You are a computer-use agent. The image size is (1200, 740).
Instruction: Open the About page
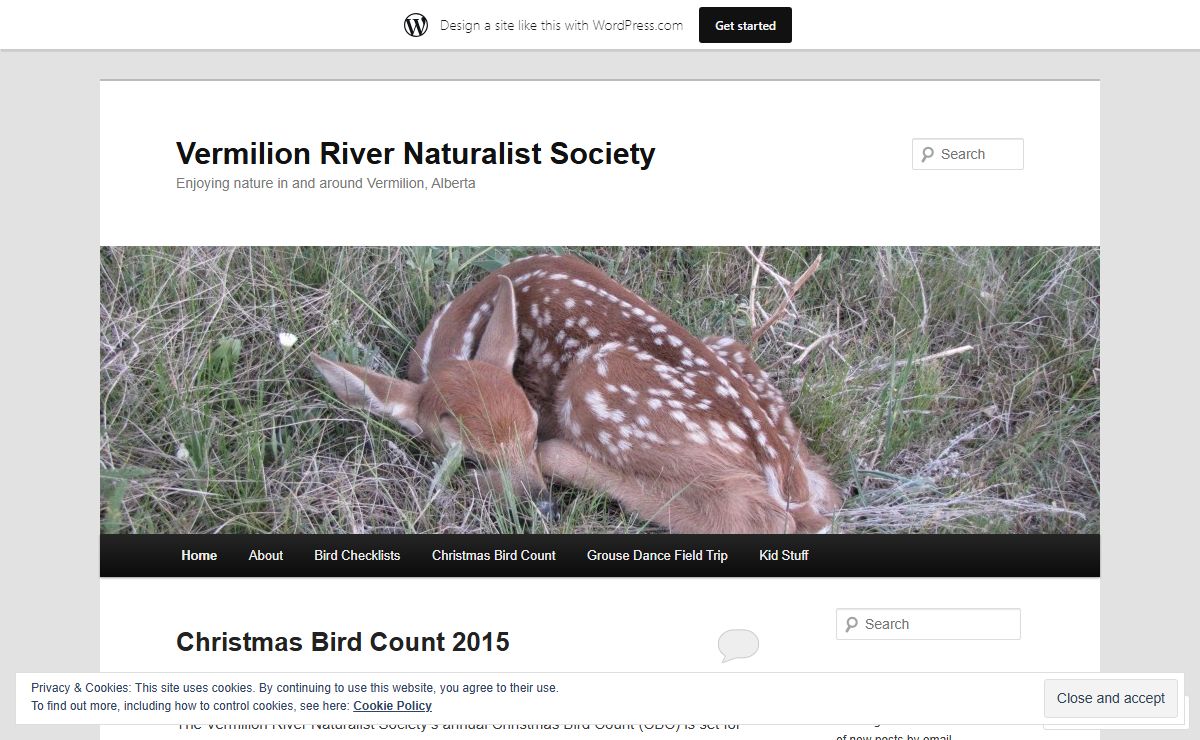tap(265, 555)
